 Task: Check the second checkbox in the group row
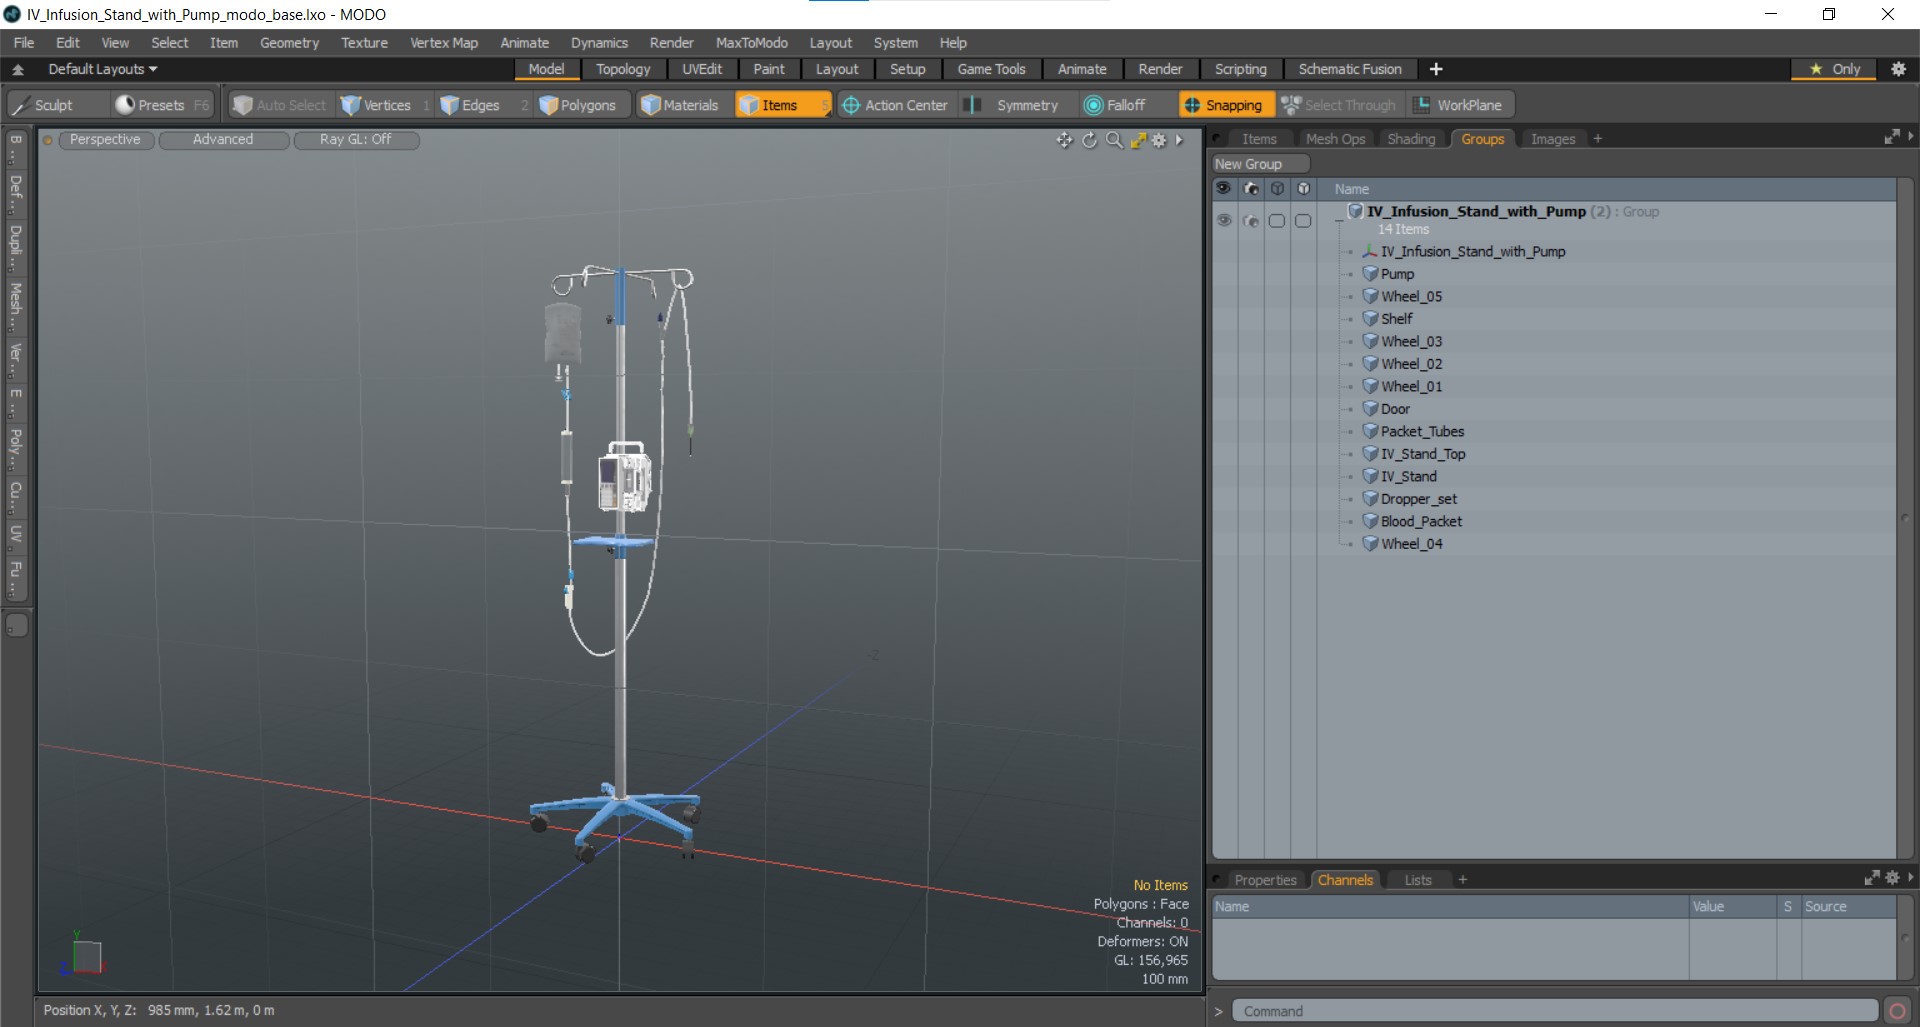(x=1303, y=220)
